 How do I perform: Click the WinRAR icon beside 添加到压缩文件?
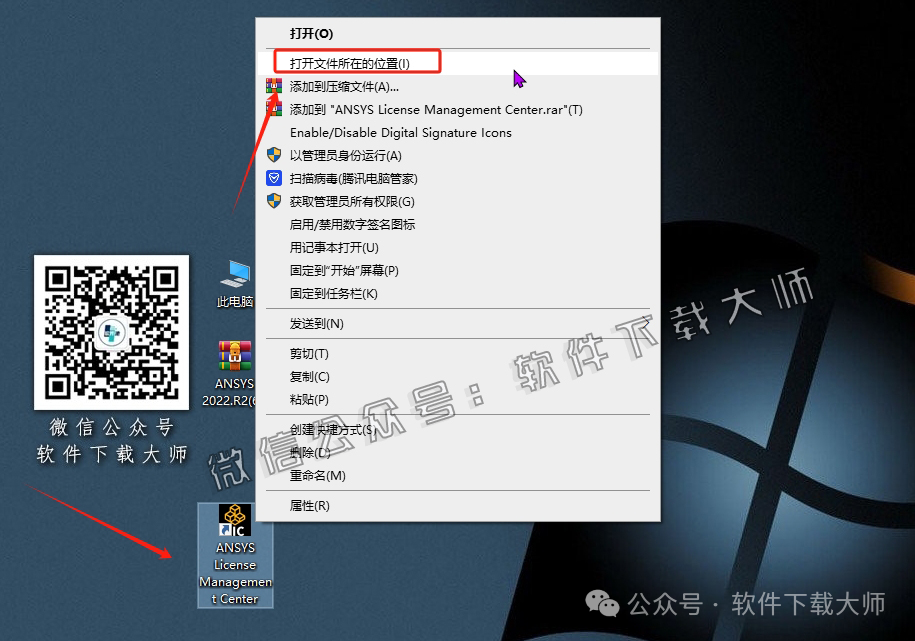coord(276,86)
